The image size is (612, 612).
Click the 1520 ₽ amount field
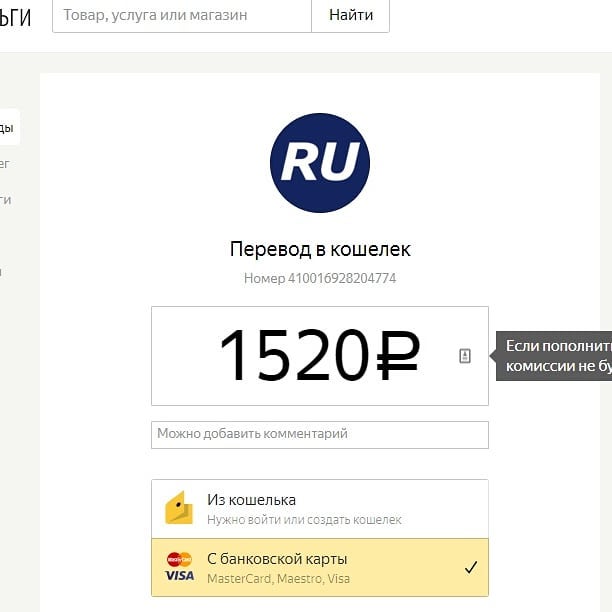(x=320, y=356)
